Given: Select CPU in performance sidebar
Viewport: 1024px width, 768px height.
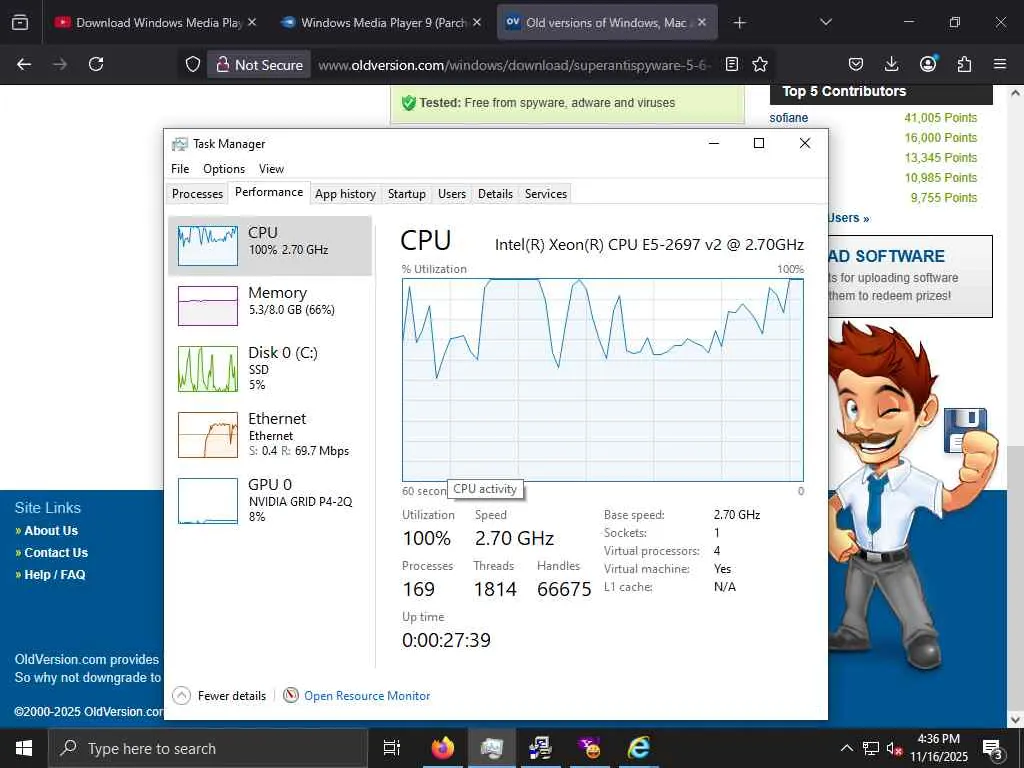Looking at the screenshot, I should click(270, 246).
